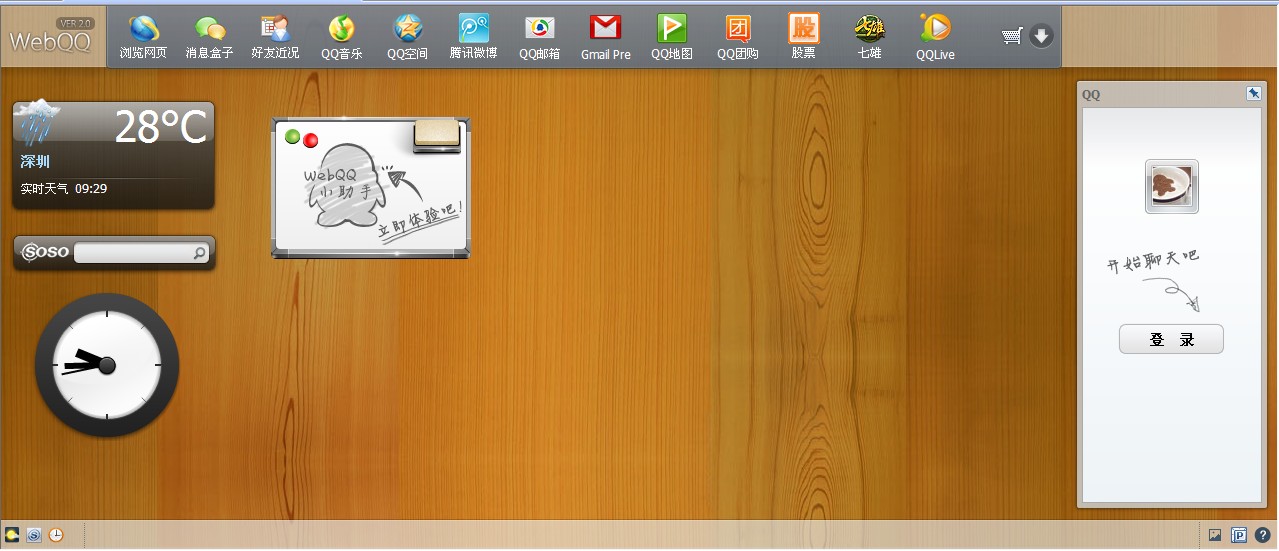Click the analog clock widget

[x=107, y=365]
